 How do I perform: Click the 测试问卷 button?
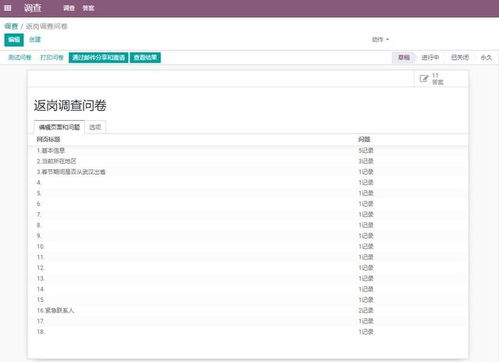click(x=20, y=58)
